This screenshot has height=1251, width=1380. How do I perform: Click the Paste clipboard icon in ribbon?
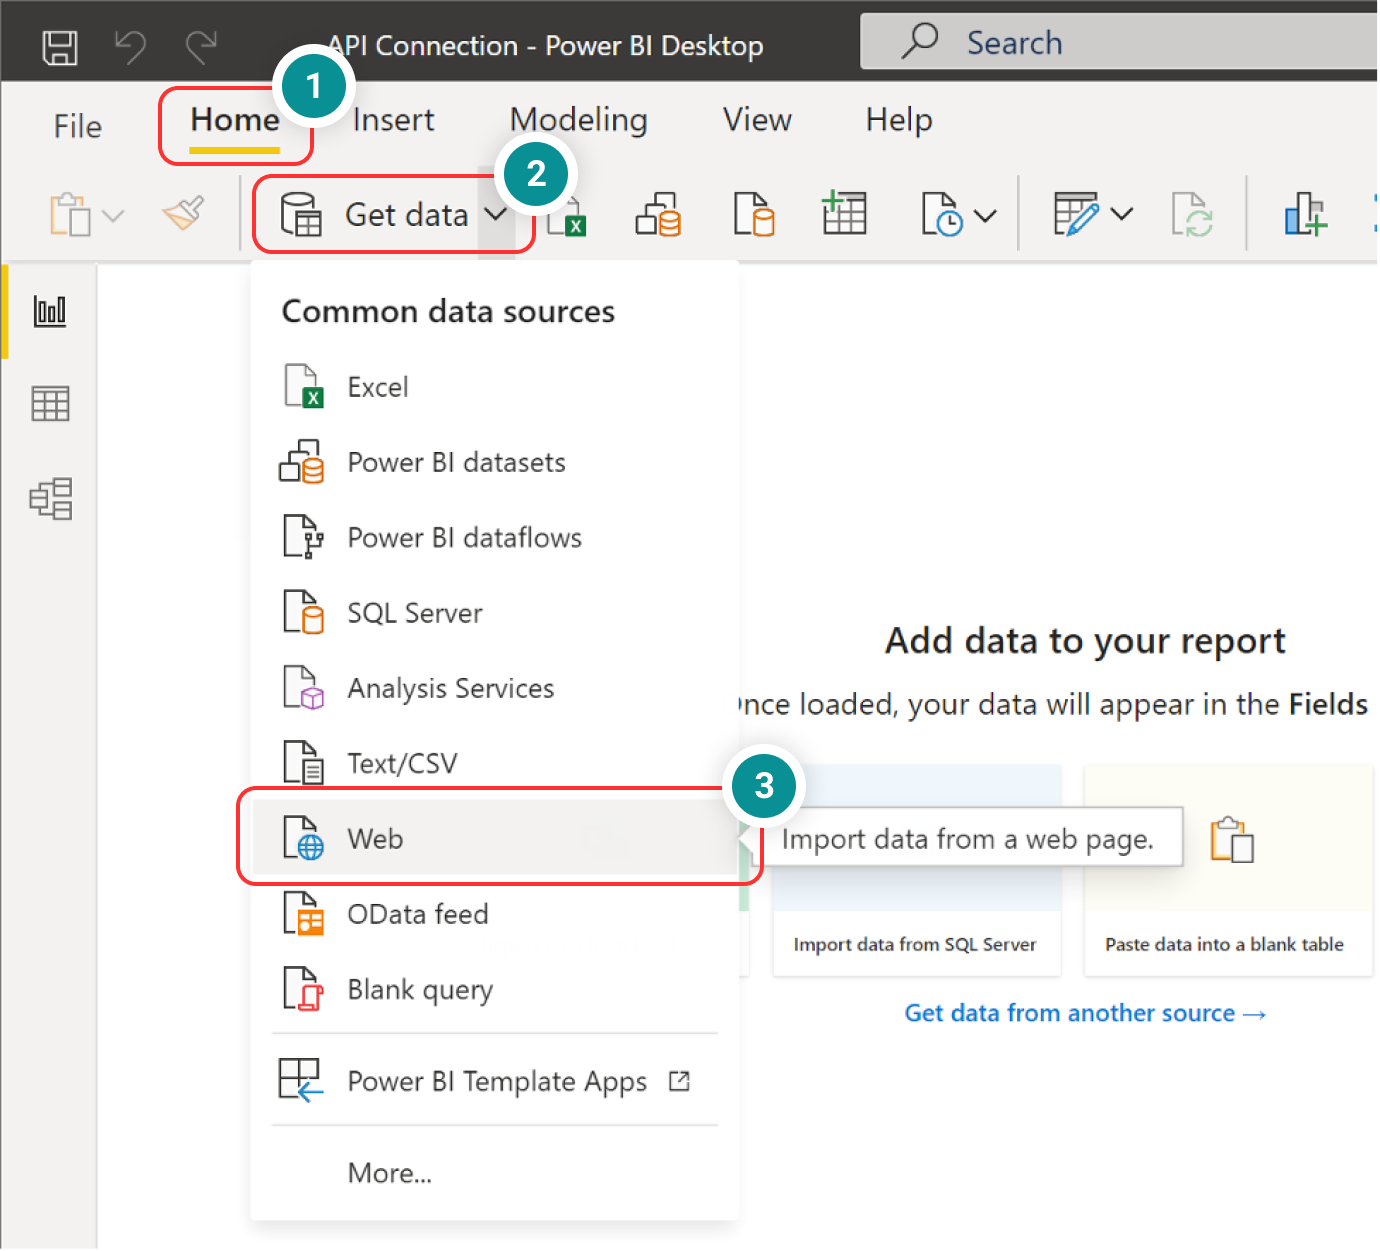(70, 214)
